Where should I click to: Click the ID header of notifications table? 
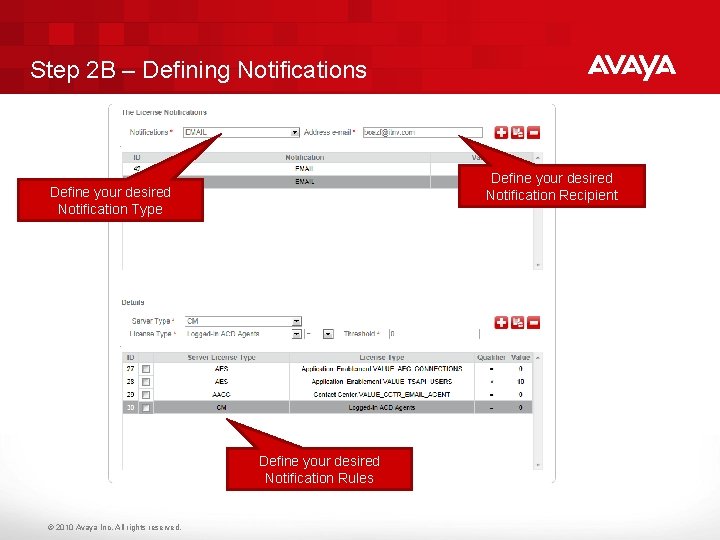point(136,158)
